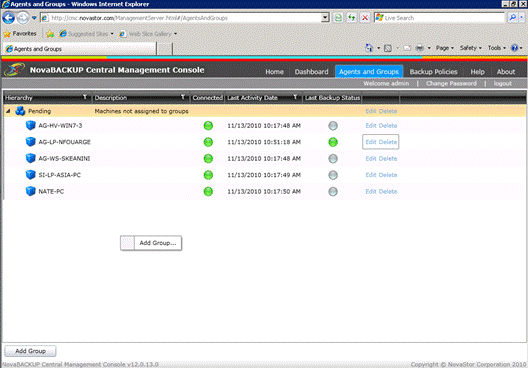Click the AG-LP-NFOUARGE agent cube icon

pos(30,142)
